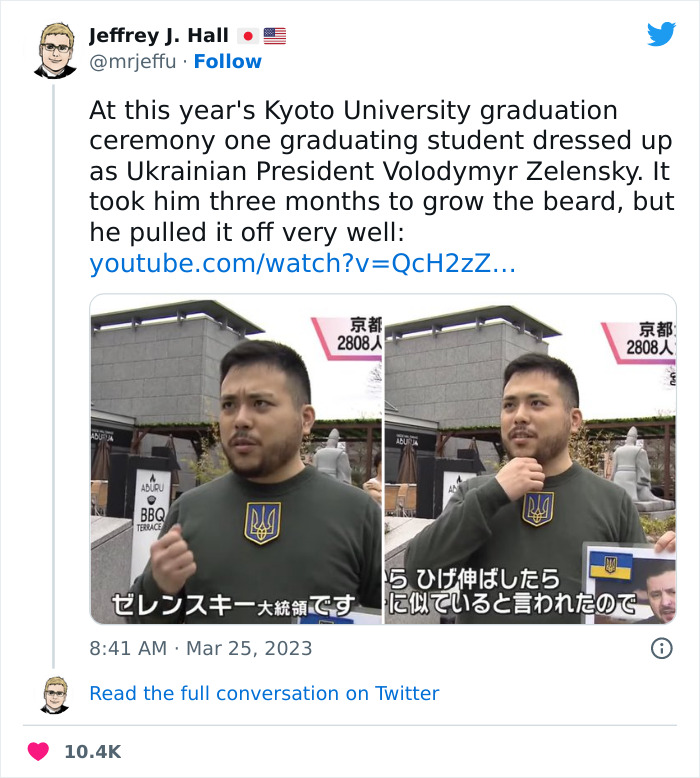Viewport: 700px width, 778px height.
Task: Like the tweet with the heart icon
Action: 37,750
